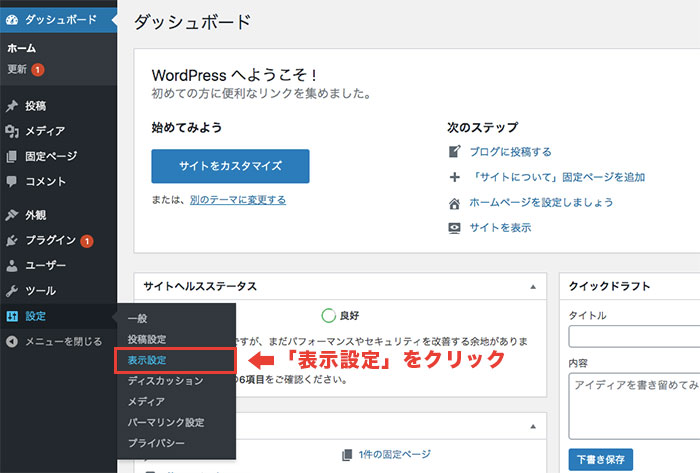Select 投稿設定 in settings submenu
This screenshot has height=473, width=700.
tap(147, 339)
